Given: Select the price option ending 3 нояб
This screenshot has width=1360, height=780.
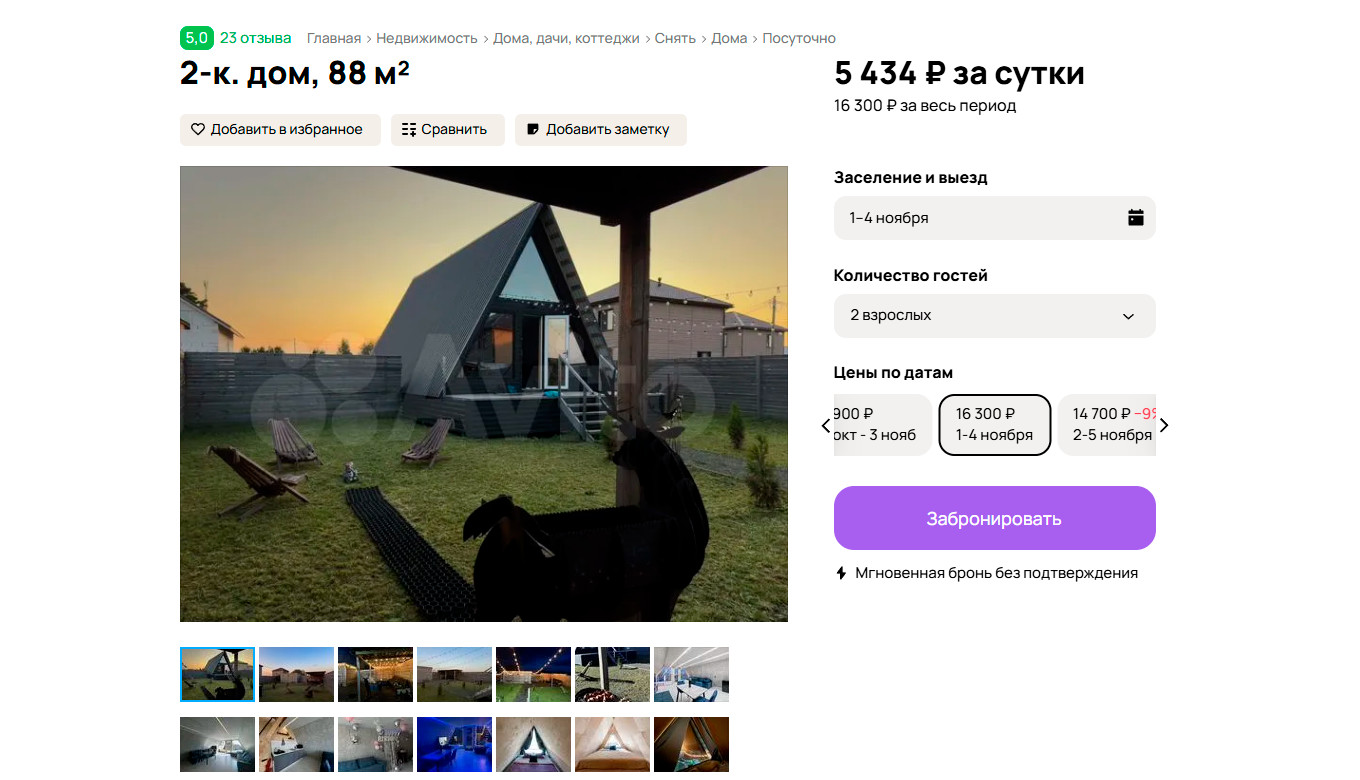Looking at the screenshot, I should 883,425.
